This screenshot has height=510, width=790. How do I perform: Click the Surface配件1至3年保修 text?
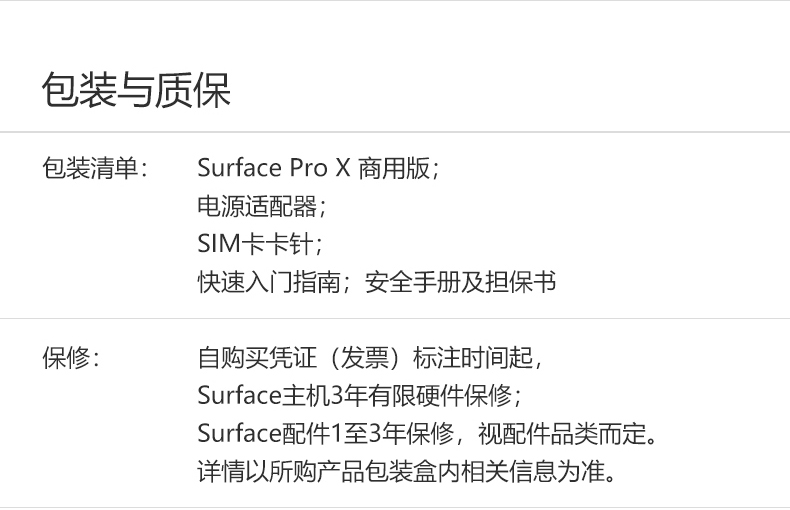tap(326, 433)
